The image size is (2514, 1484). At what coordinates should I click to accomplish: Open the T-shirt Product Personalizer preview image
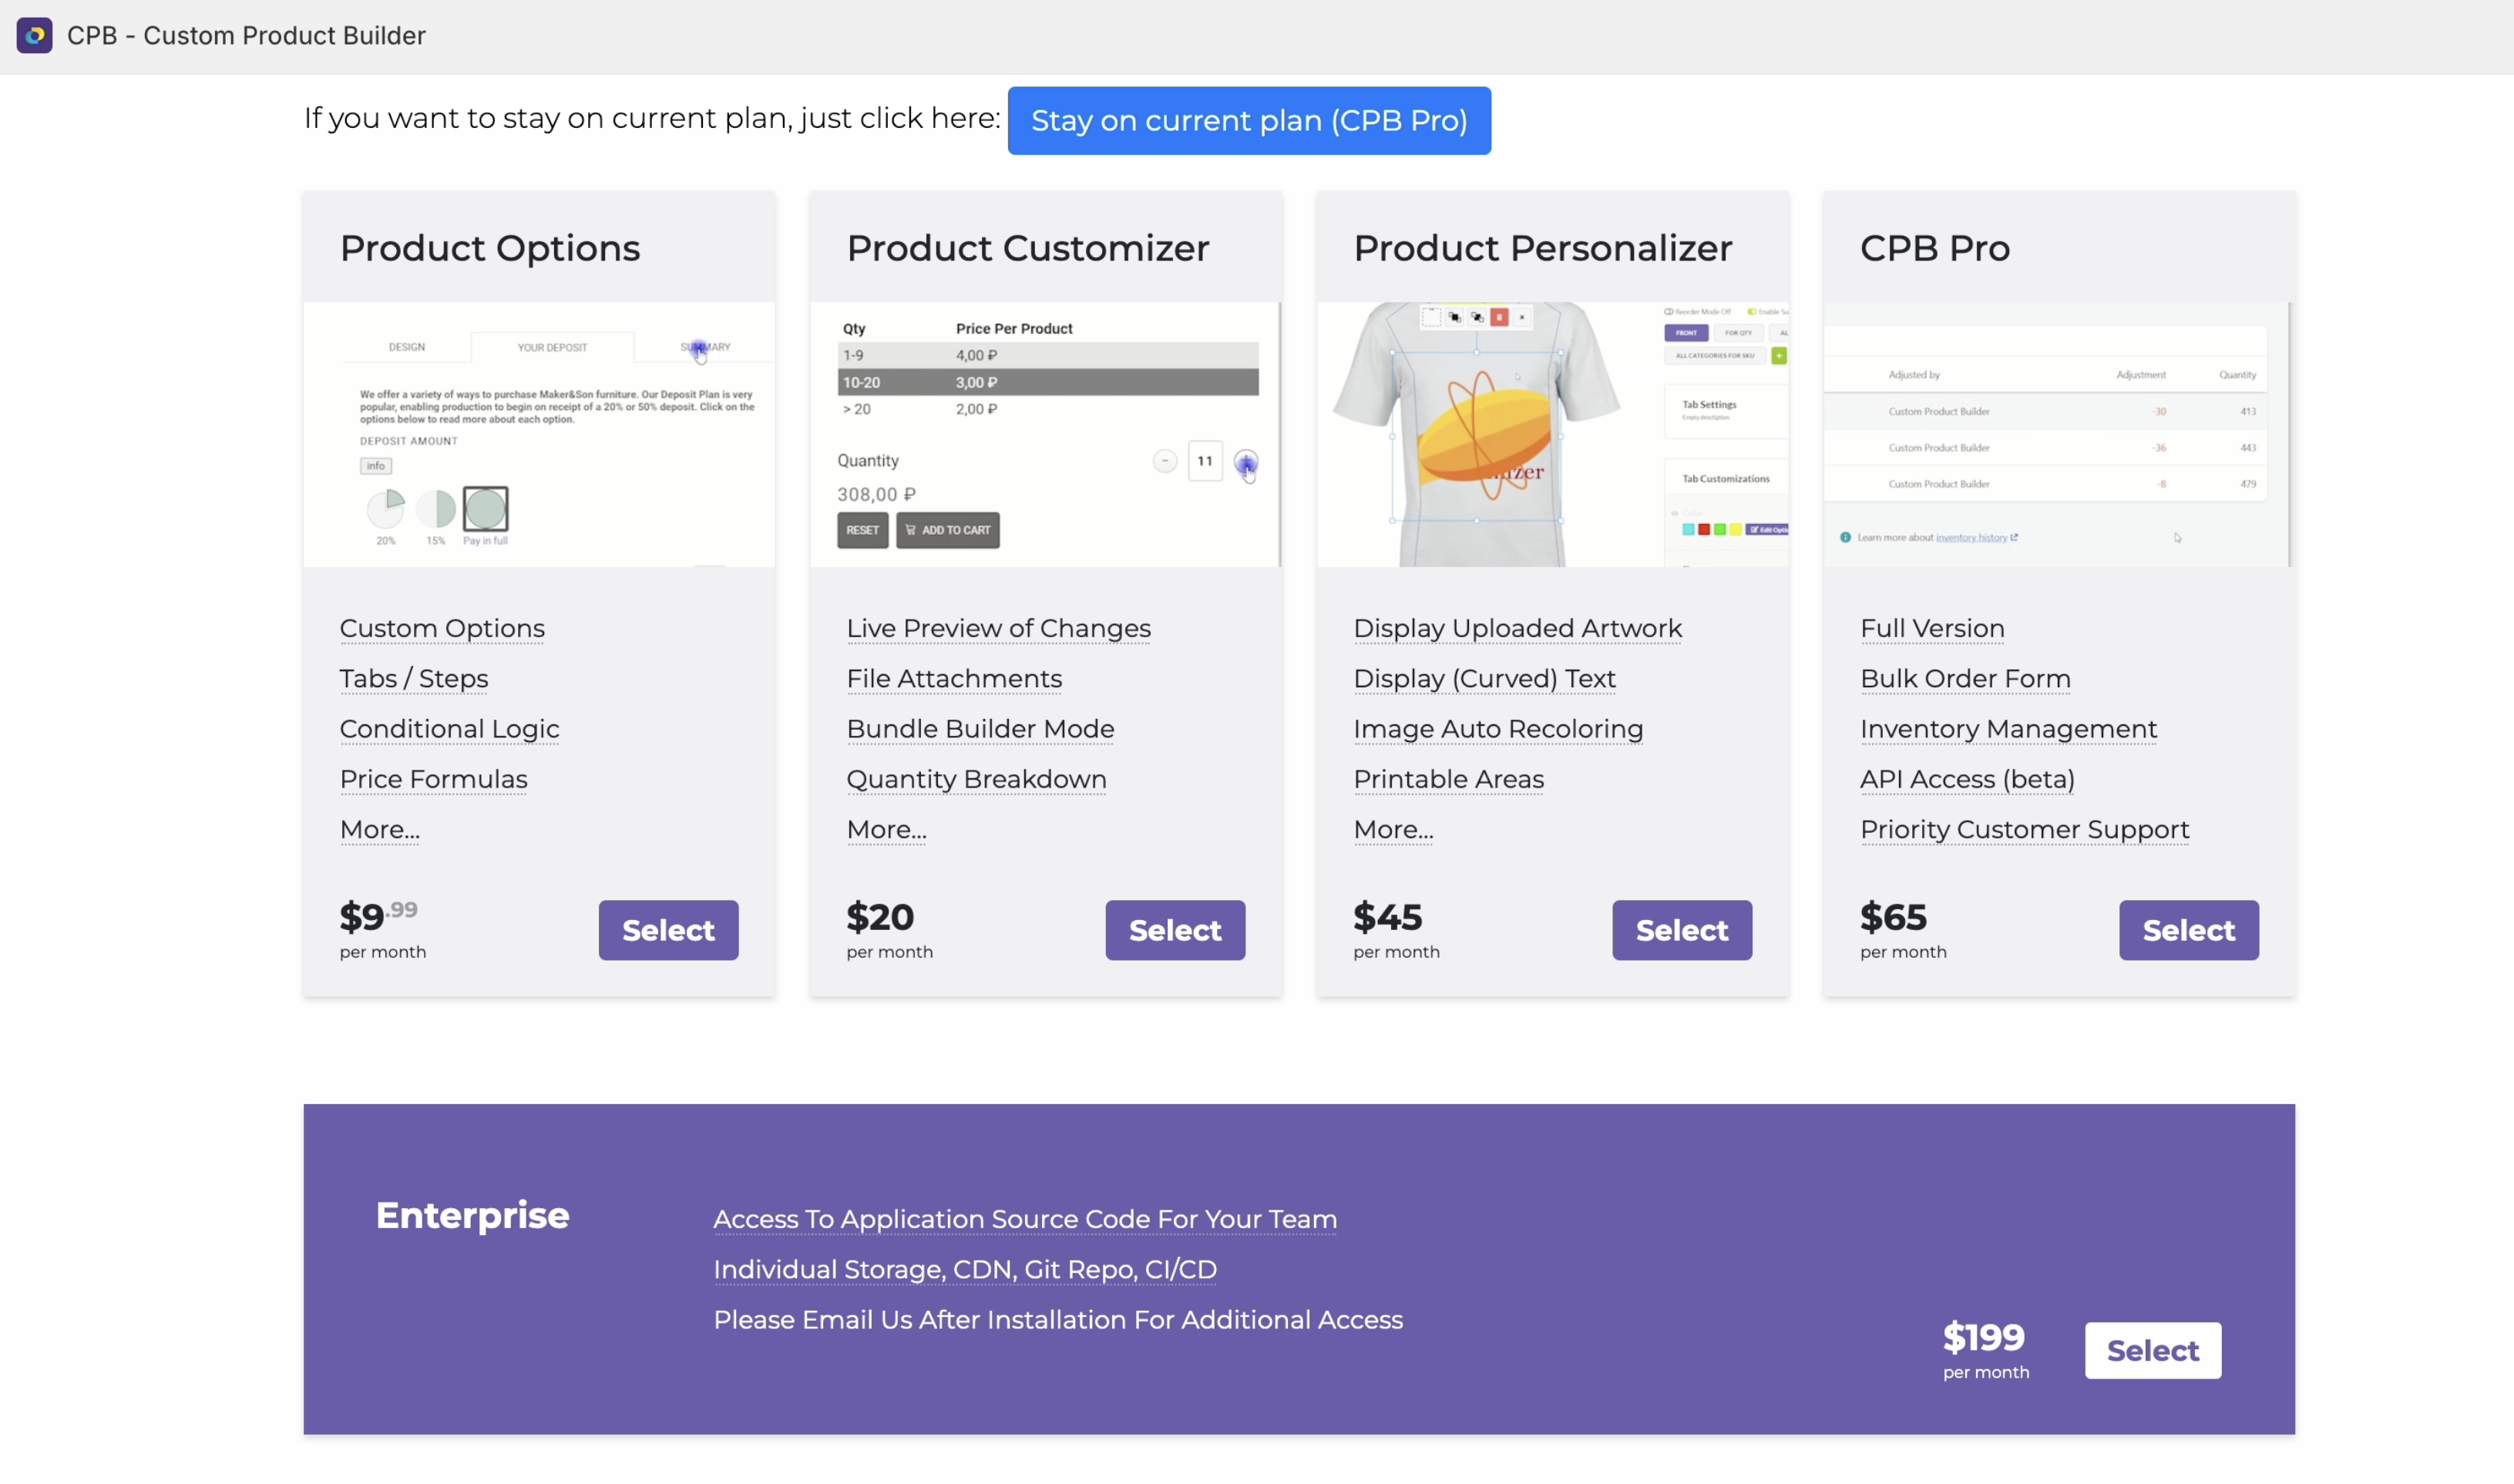click(x=1553, y=435)
